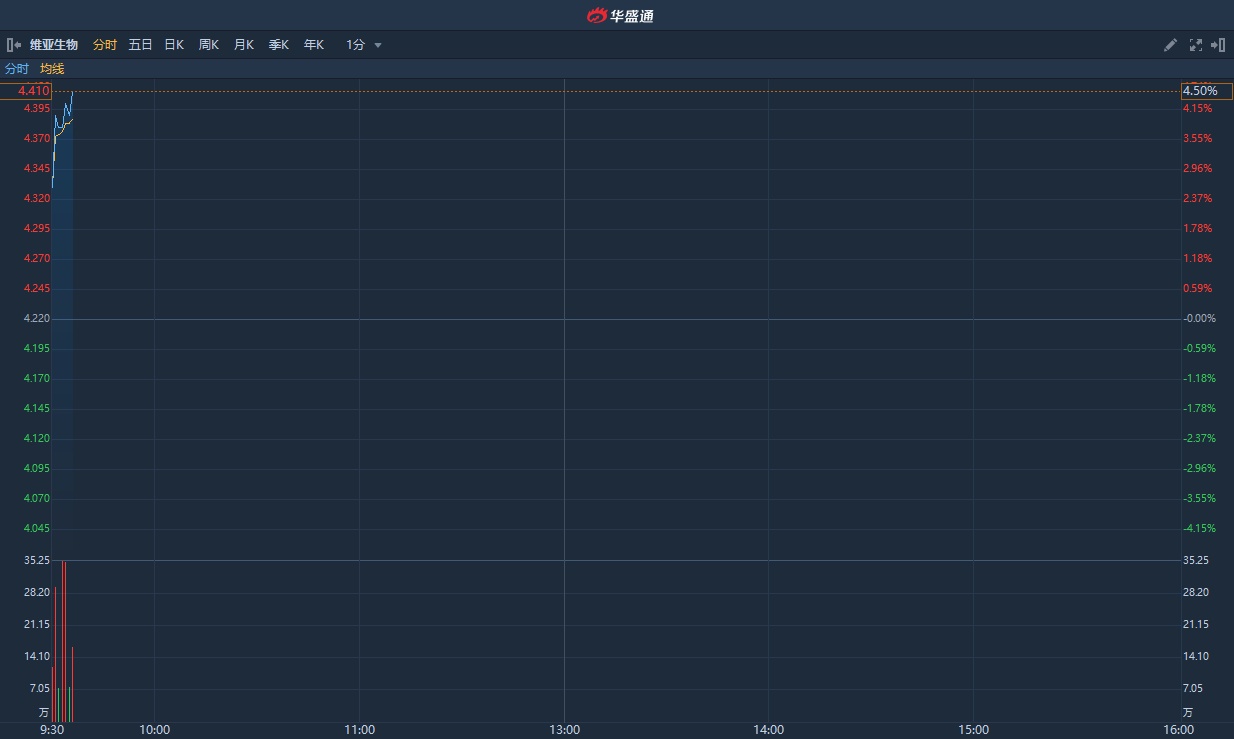Viewport: 1234px width, 739px height.
Task: Open the pencil drawing tool
Action: (1170, 45)
